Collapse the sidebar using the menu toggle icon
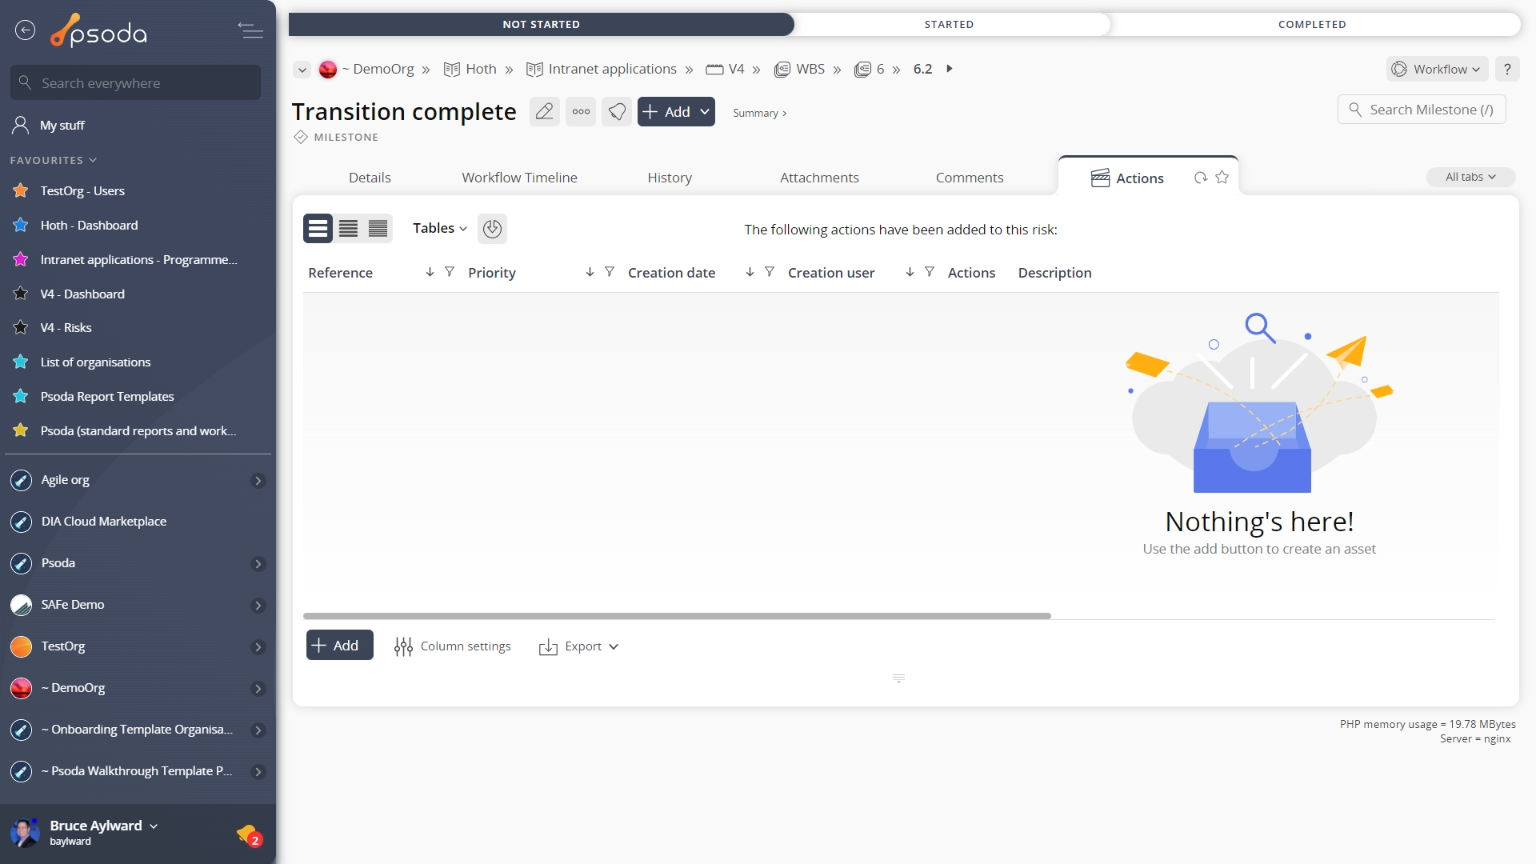1536x864 pixels. 251,31
